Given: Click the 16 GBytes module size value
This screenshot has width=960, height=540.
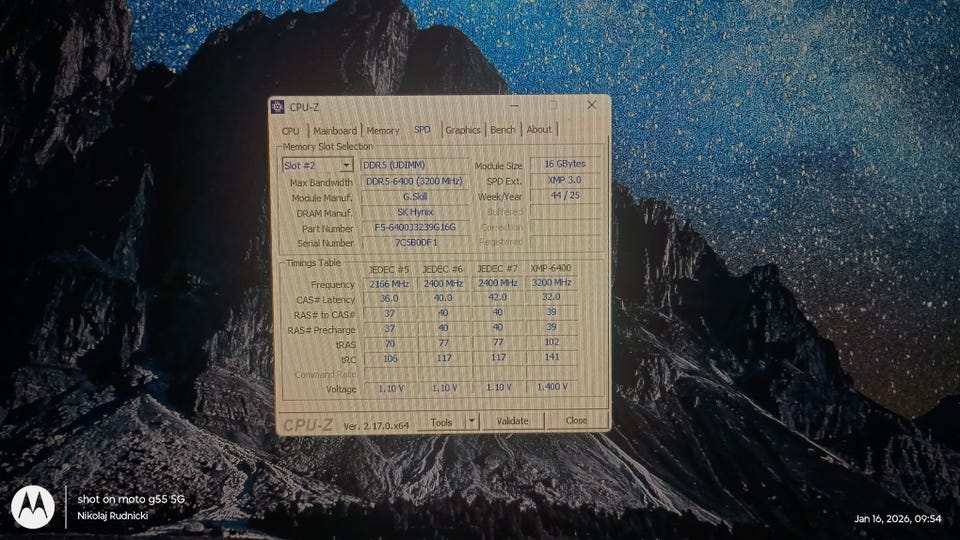Looking at the screenshot, I should [x=564, y=163].
